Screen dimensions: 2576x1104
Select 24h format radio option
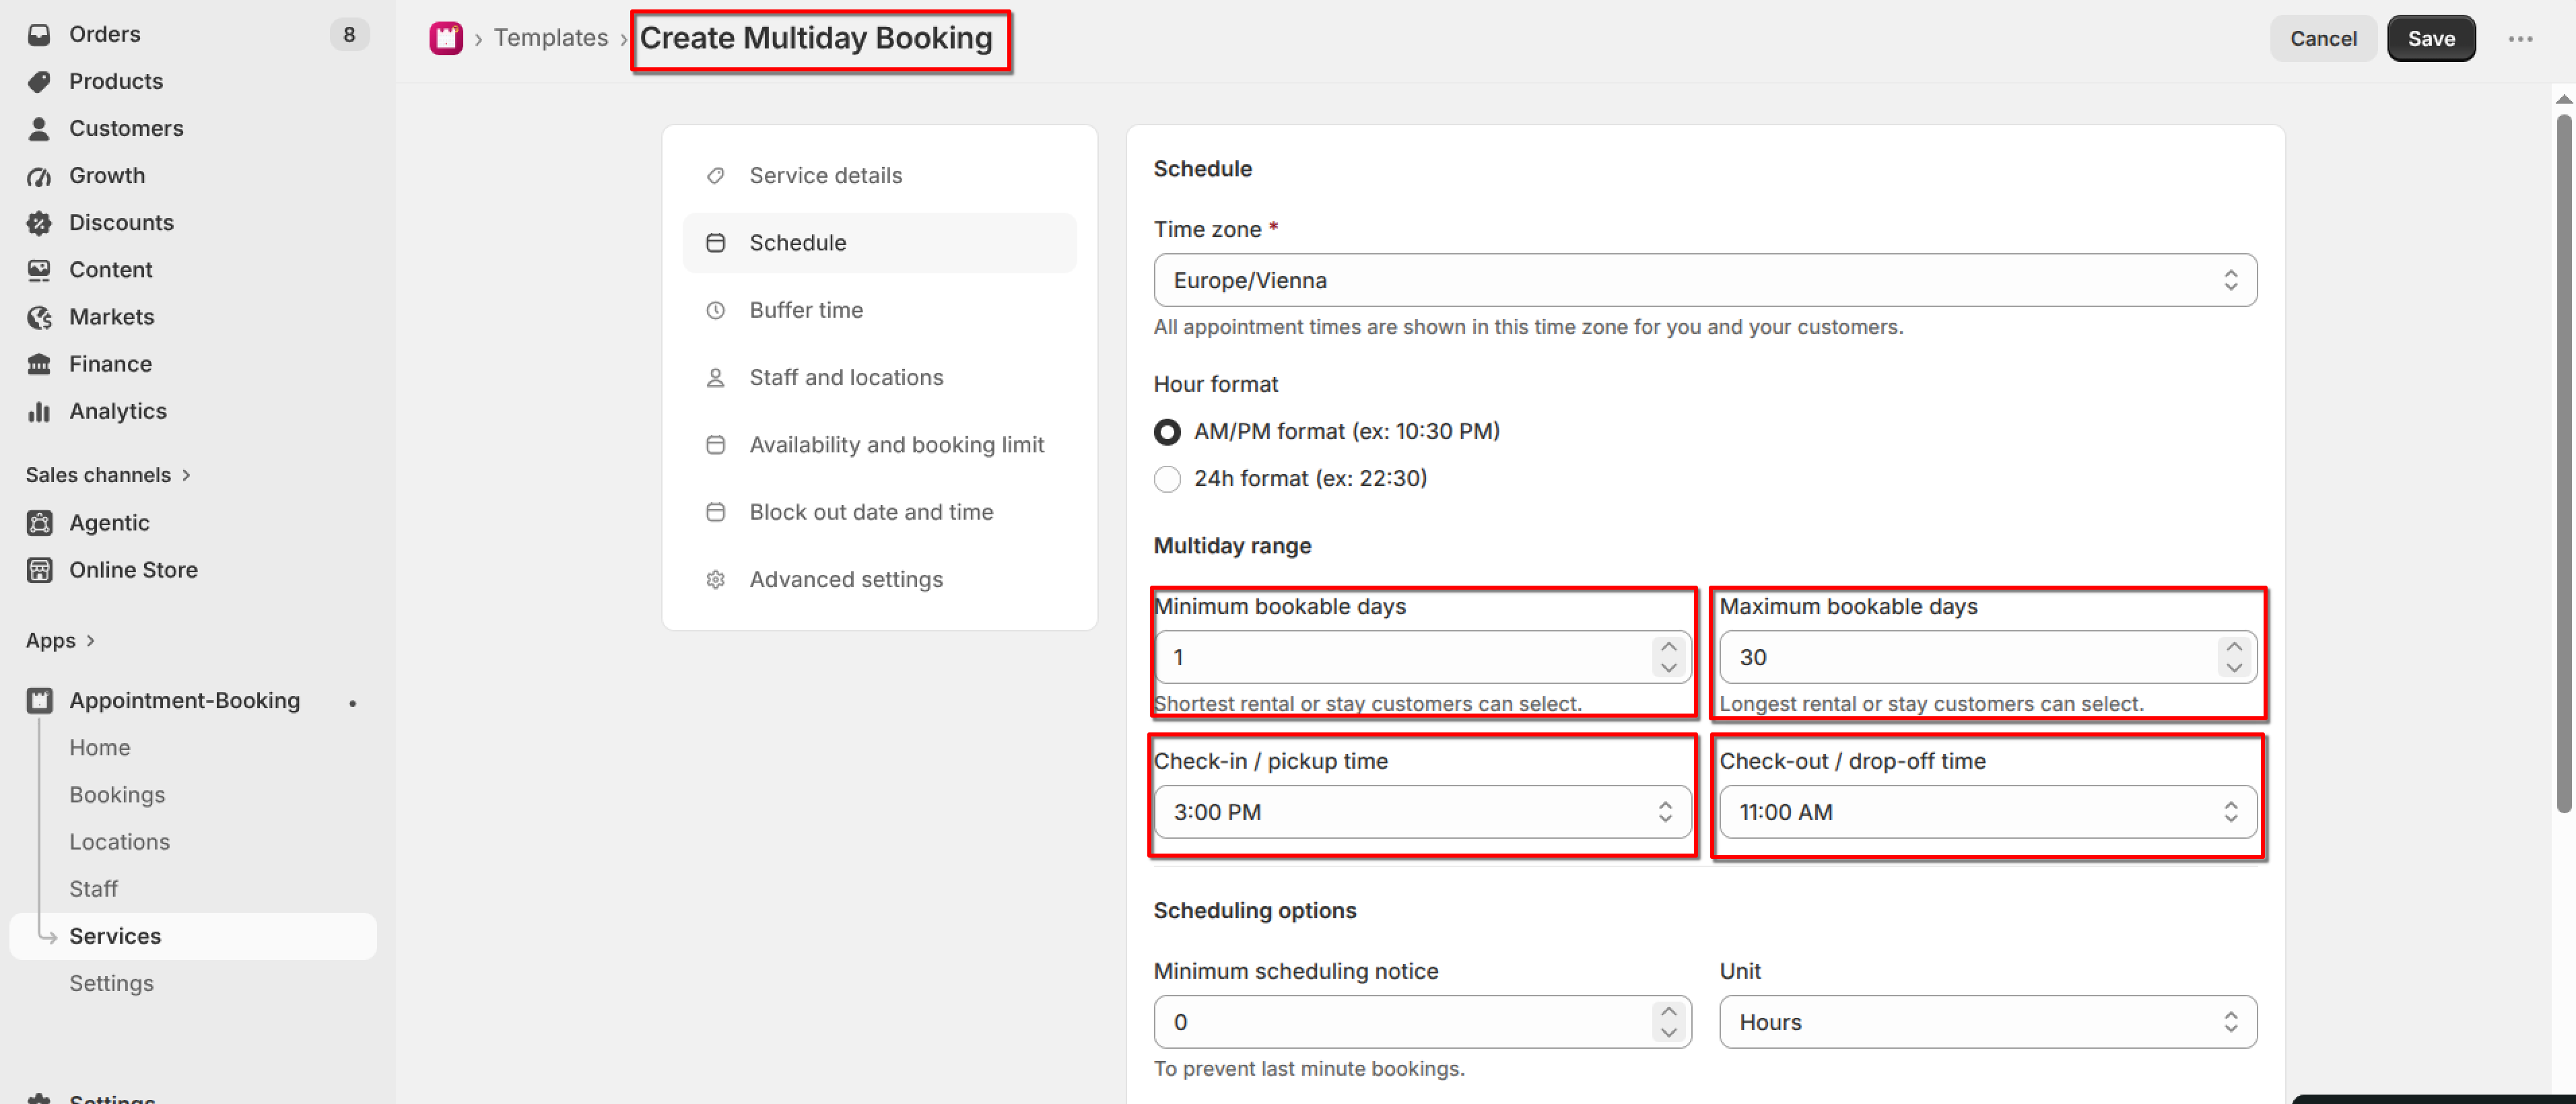click(1167, 479)
